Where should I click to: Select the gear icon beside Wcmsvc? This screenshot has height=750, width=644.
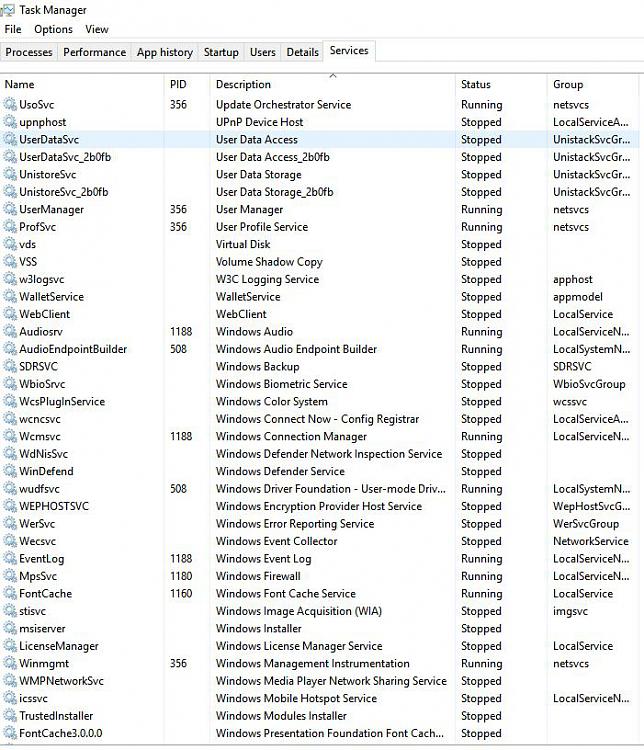pyautogui.click(x=10, y=436)
